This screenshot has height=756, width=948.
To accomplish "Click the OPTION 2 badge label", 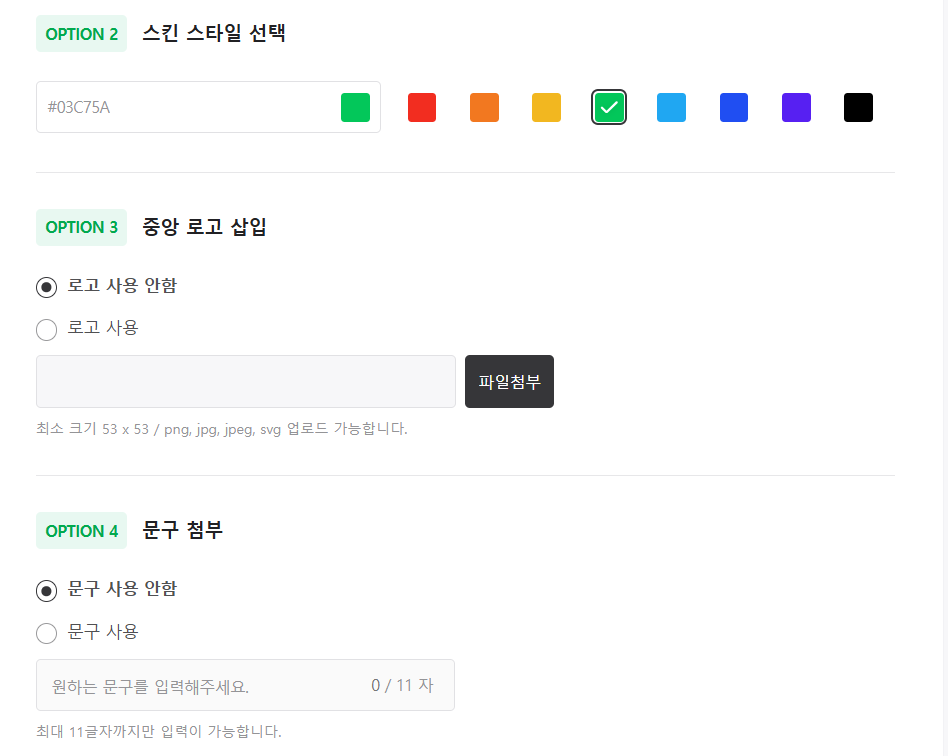I will [x=81, y=33].
